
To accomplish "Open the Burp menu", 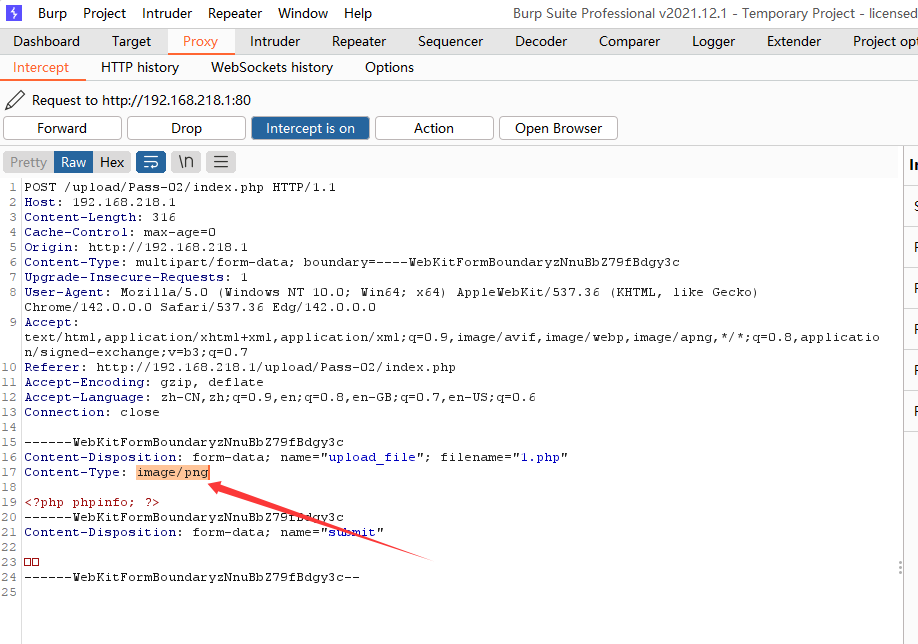I will (52, 13).
